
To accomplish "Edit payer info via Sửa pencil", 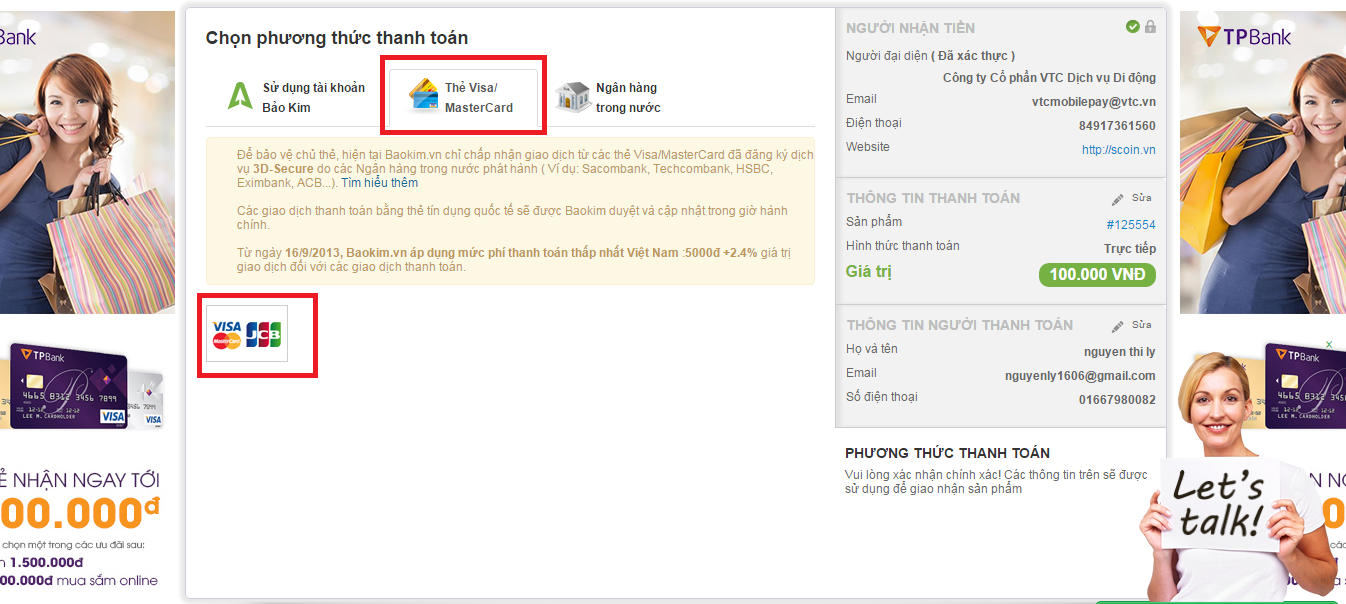I will pos(1132,326).
